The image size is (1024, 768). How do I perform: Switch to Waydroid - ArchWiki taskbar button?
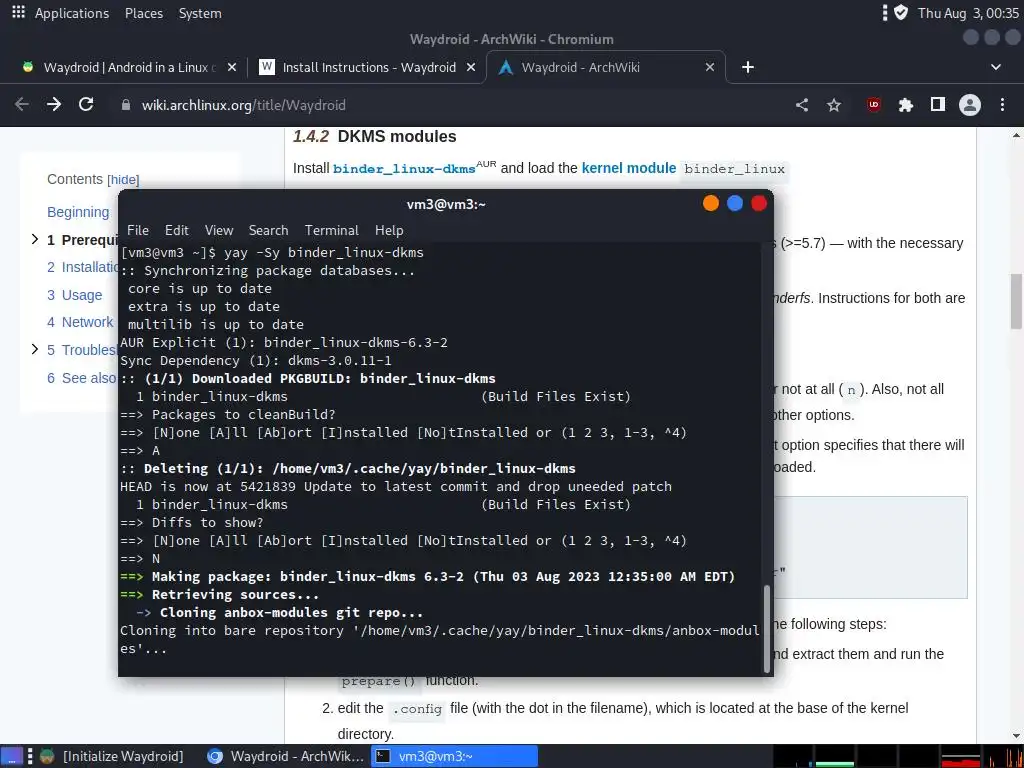(x=285, y=756)
